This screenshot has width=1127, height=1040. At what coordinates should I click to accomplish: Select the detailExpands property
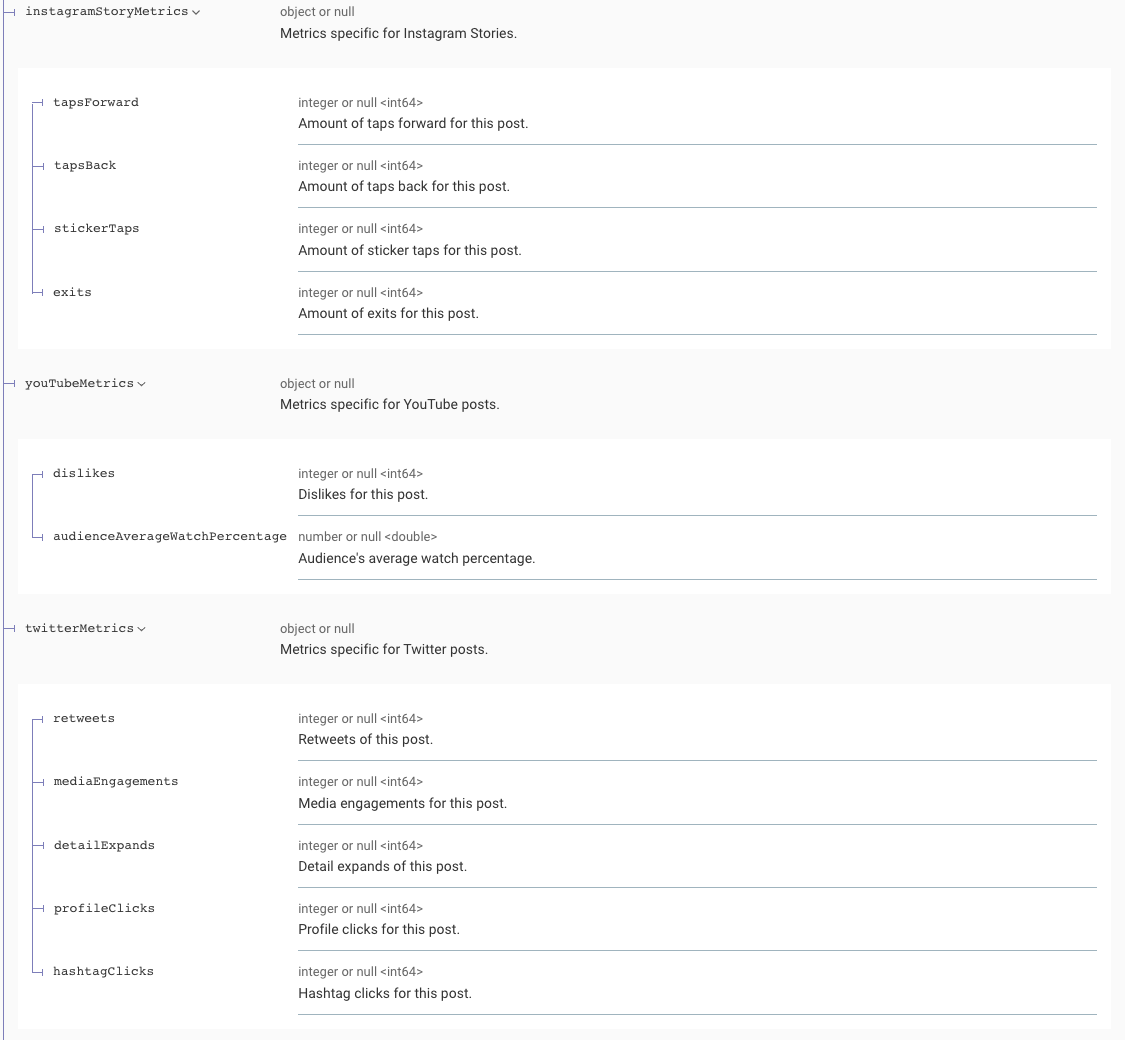[104, 845]
